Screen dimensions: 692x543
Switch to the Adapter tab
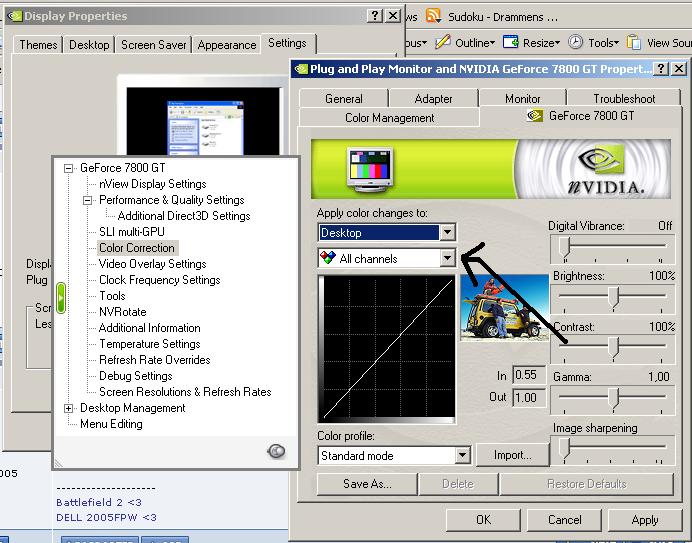433,98
